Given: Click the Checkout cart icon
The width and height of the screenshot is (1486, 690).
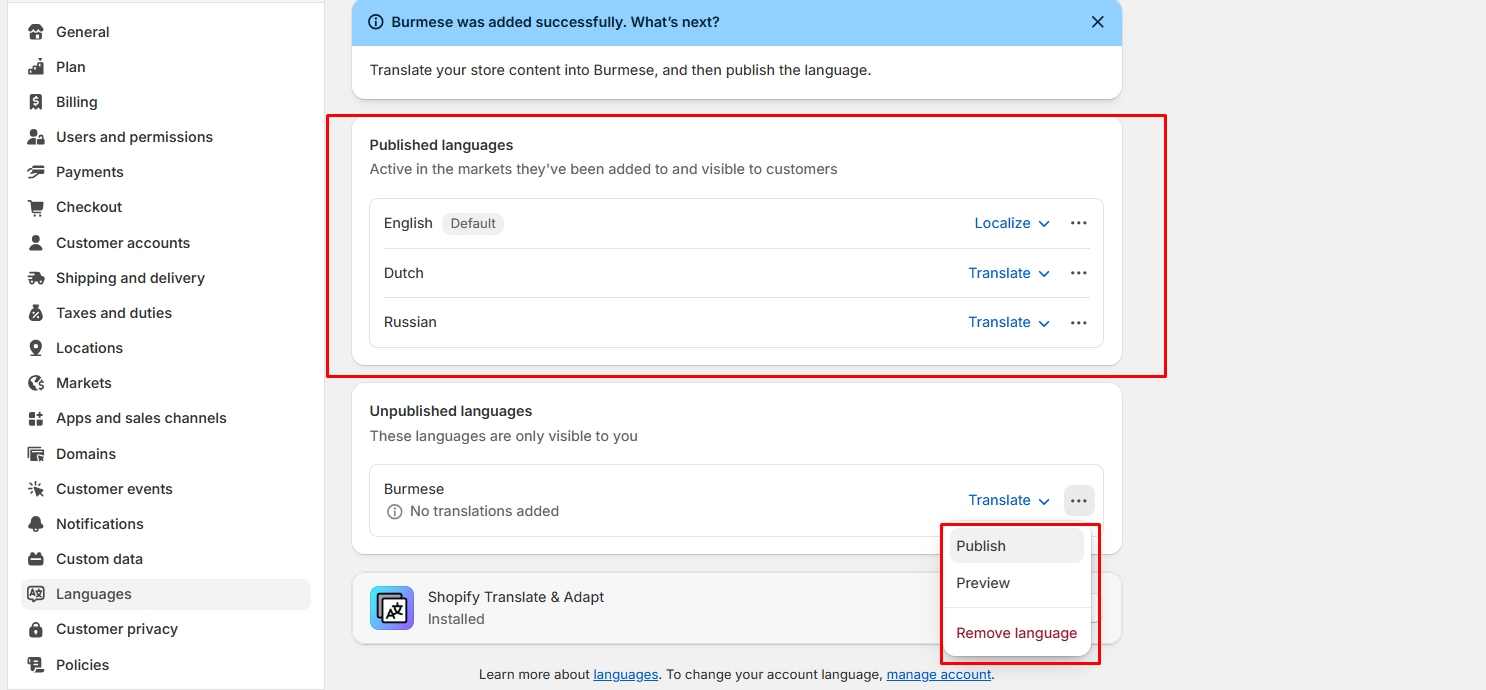Looking at the screenshot, I should pyautogui.click(x=36, y=207).
